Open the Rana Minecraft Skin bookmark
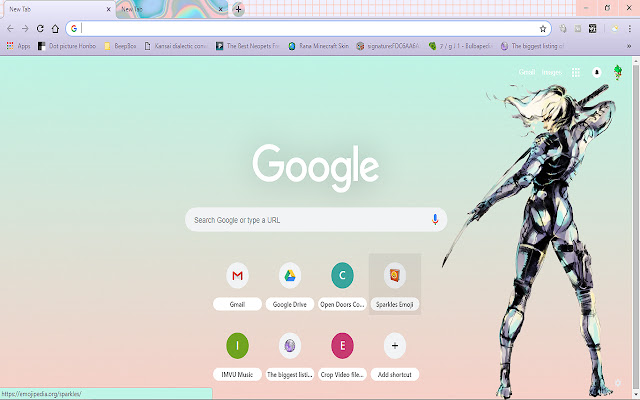This screenshot has width=640, height=400. coord(319,46)
